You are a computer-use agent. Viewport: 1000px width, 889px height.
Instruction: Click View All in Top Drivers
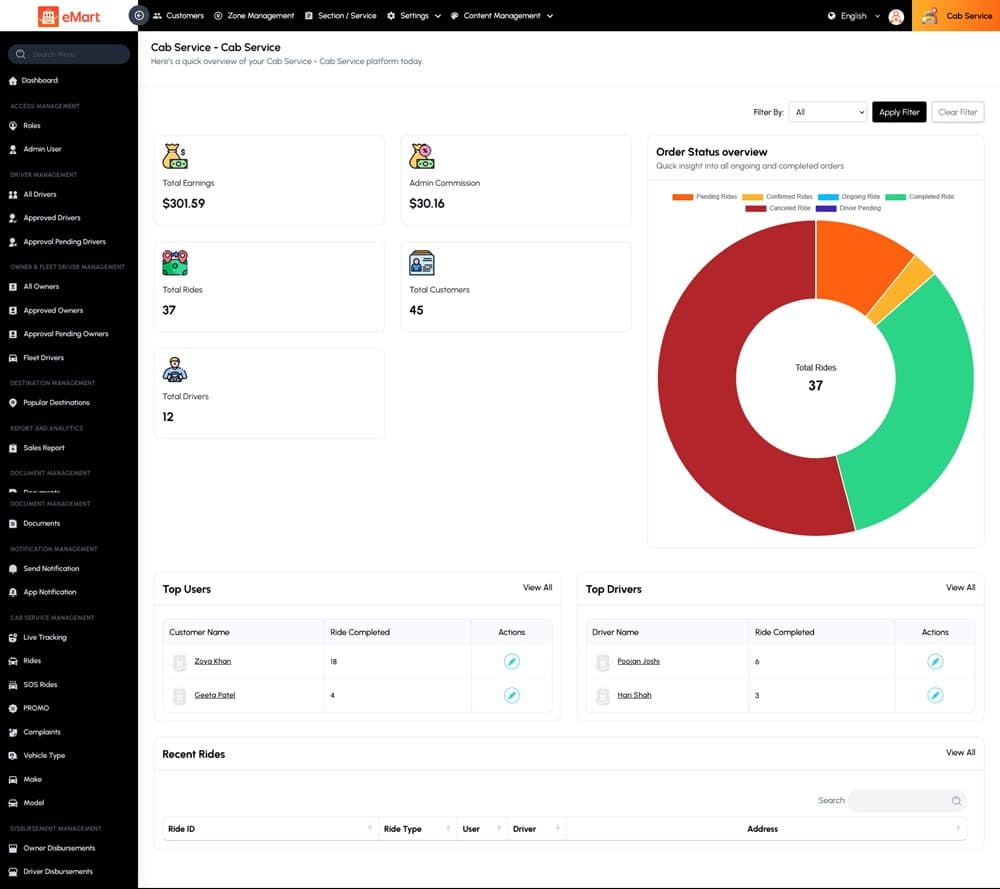pos(960,588)
